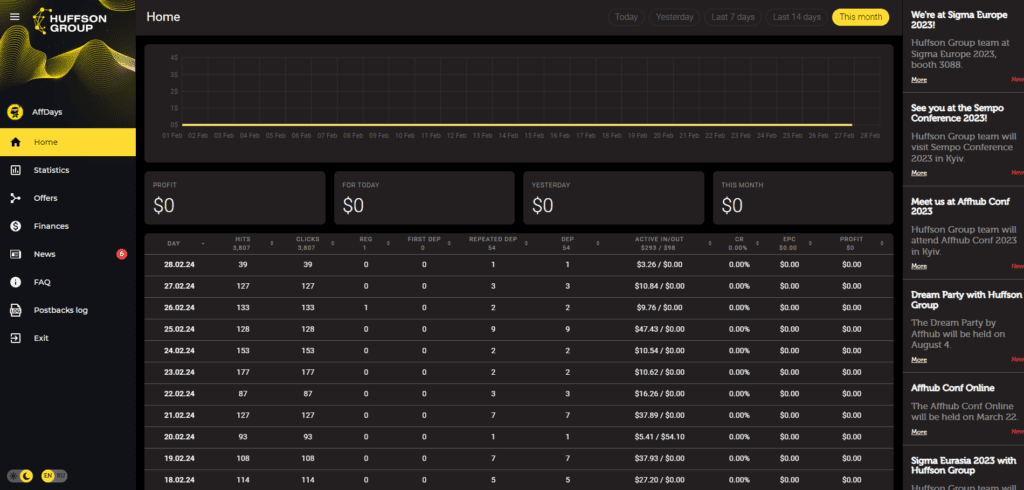Open Postbacks log in sidebar
Screen dimensions: 1024x490
pos(68,310)
